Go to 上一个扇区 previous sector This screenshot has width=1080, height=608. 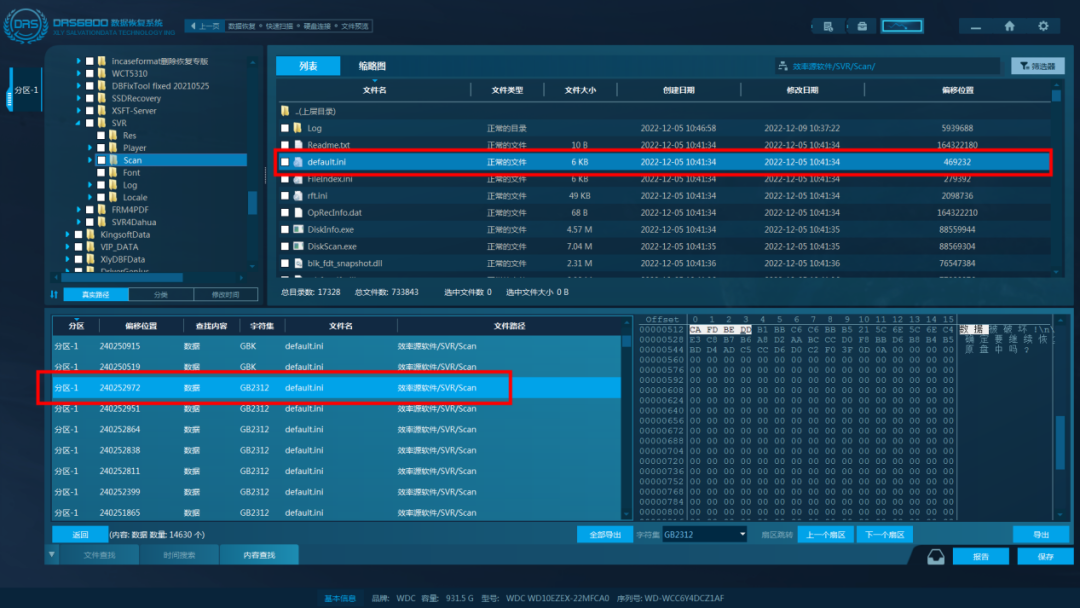point(825,534)
